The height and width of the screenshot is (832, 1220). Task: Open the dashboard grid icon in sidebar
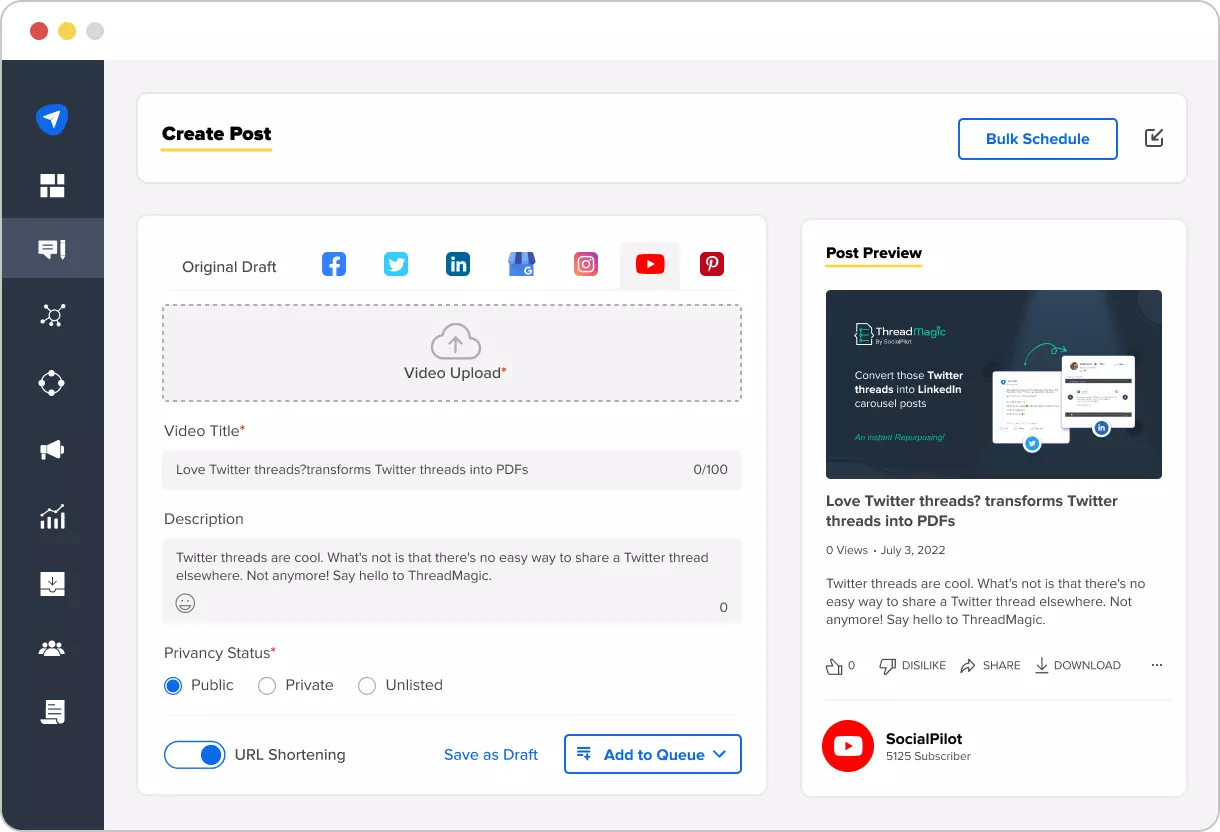(52, 186)
